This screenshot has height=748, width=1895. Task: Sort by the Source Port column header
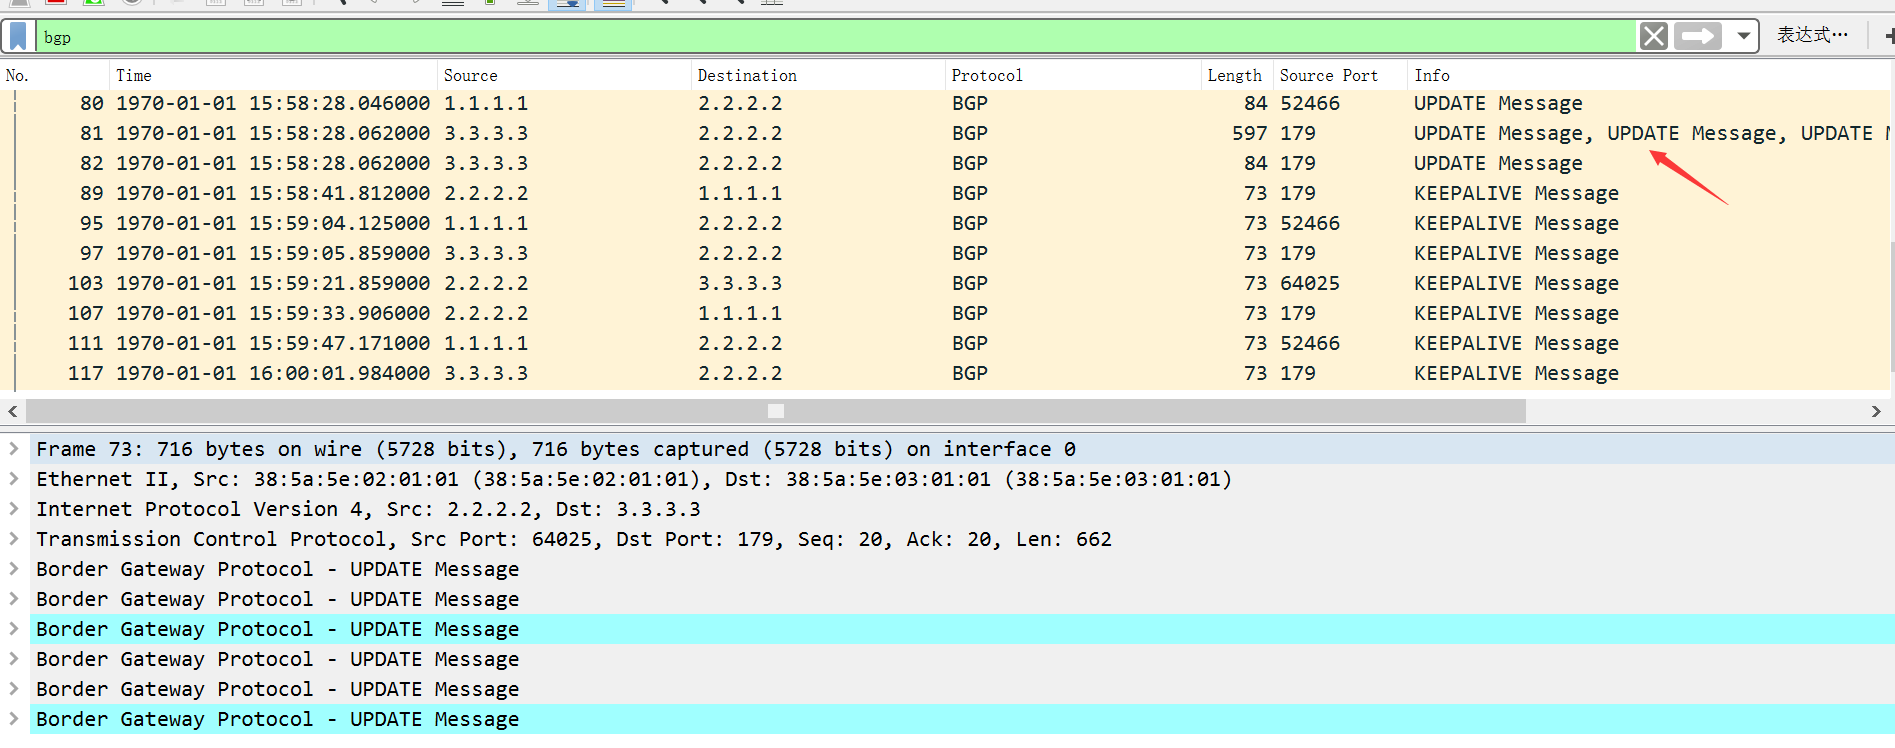pos(1340,75)
